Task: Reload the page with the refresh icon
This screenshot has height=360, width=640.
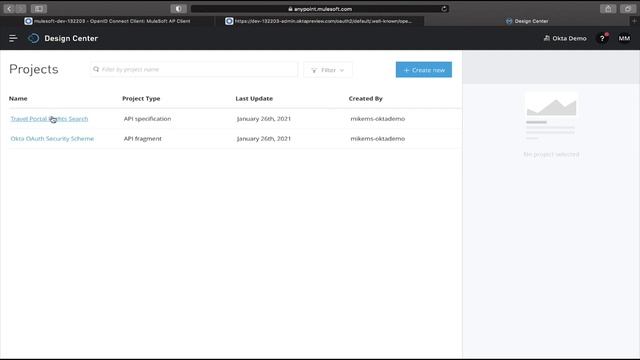Action: pyautogui.click(x=444, y=9)
